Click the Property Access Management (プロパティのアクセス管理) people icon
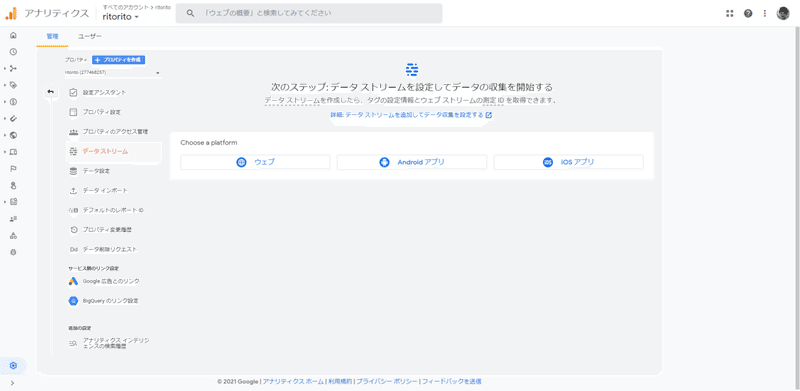Viewport: 800px width, 391px height. pyautogui.click(x=73, y=132)
